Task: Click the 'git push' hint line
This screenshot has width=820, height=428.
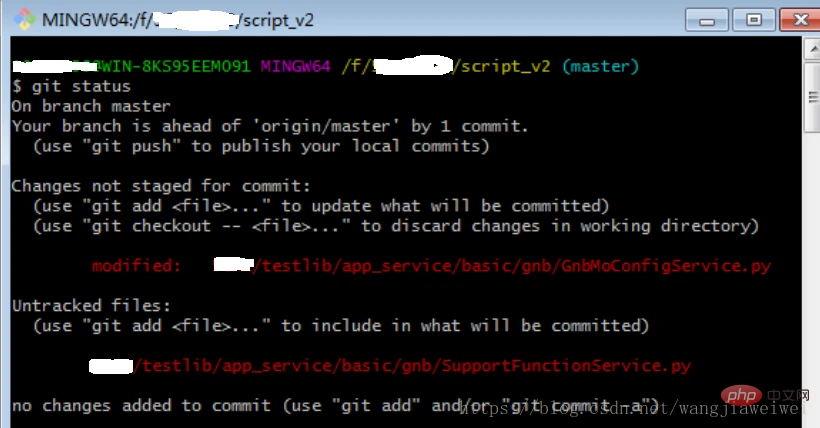Action: click(260, 146)
